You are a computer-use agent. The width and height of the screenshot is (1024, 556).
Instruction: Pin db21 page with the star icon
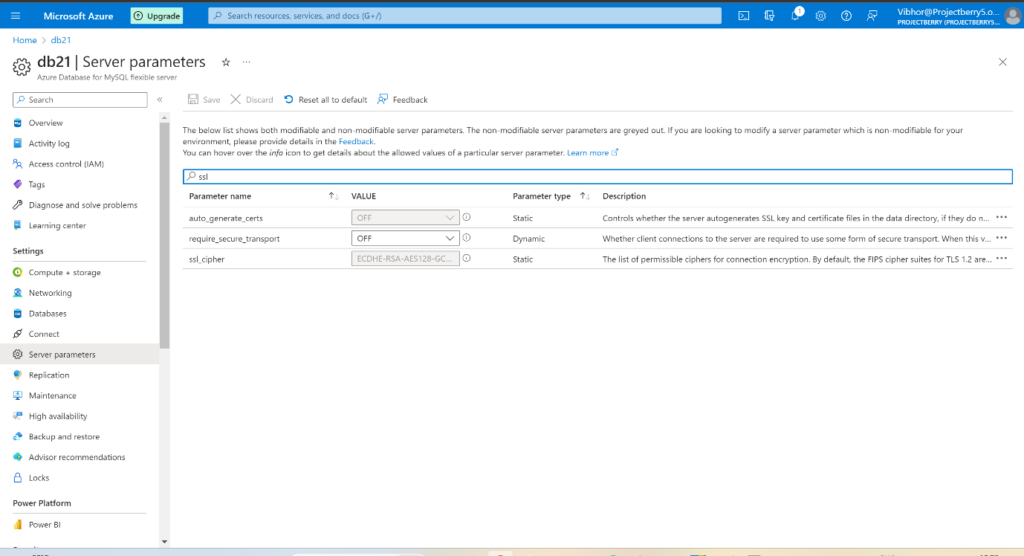click(226, 62)
